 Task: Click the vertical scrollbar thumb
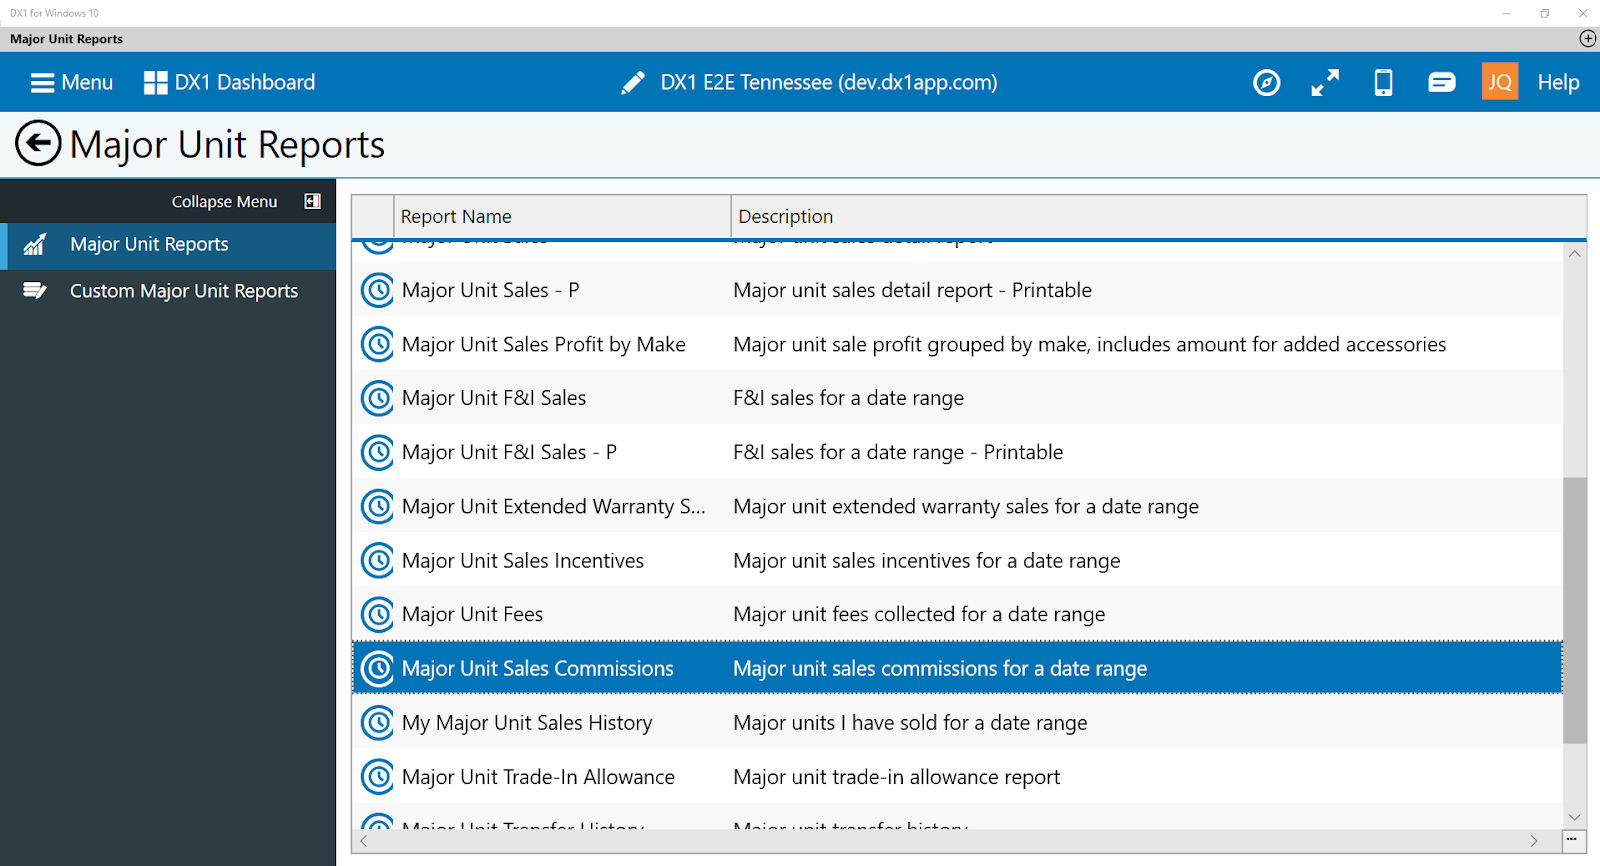pyautogui.click(x=1575, y=610)
